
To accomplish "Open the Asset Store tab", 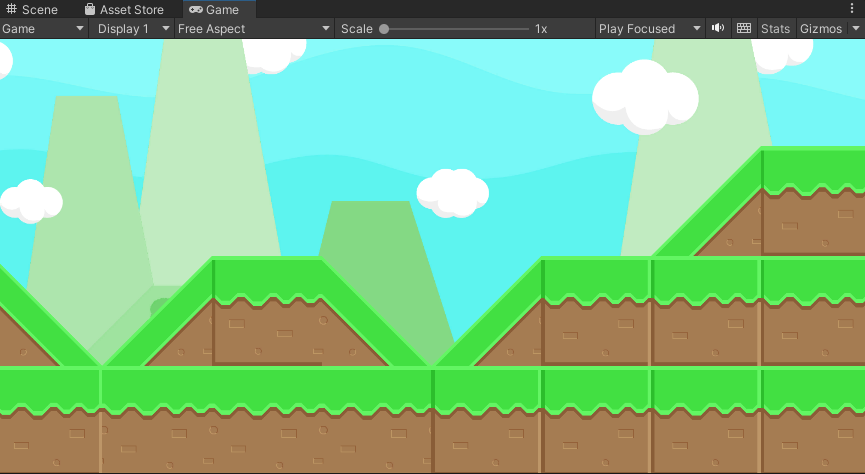I will (x=124, y=9).
